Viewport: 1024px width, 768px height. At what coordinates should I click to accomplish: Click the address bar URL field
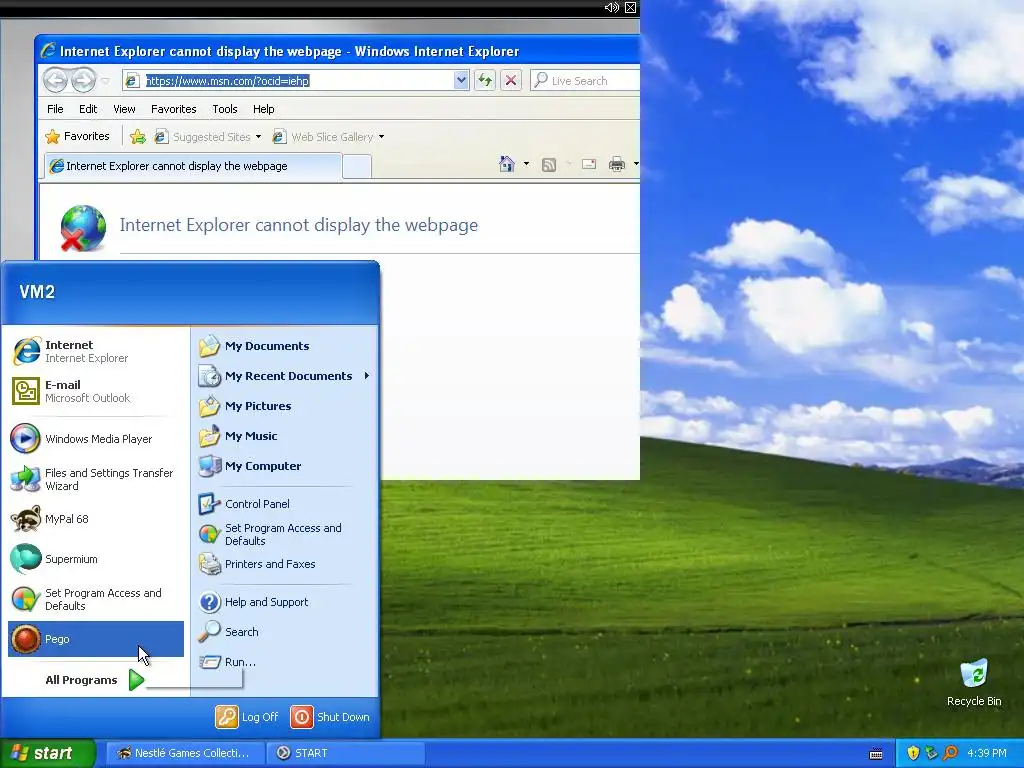297,80
